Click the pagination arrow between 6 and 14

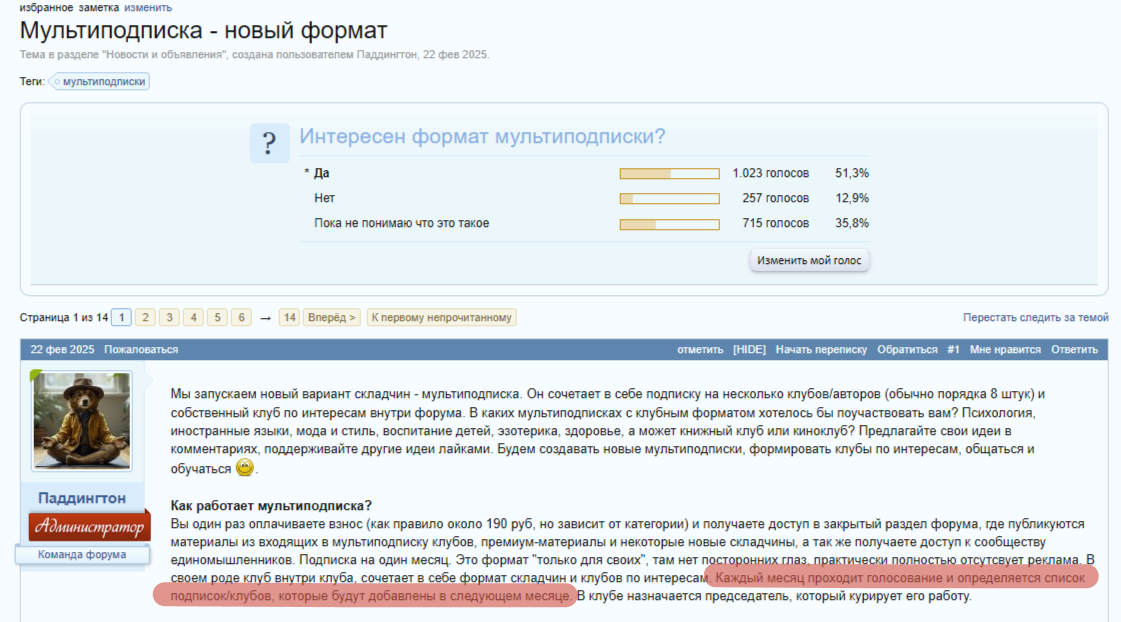point(265,318)
